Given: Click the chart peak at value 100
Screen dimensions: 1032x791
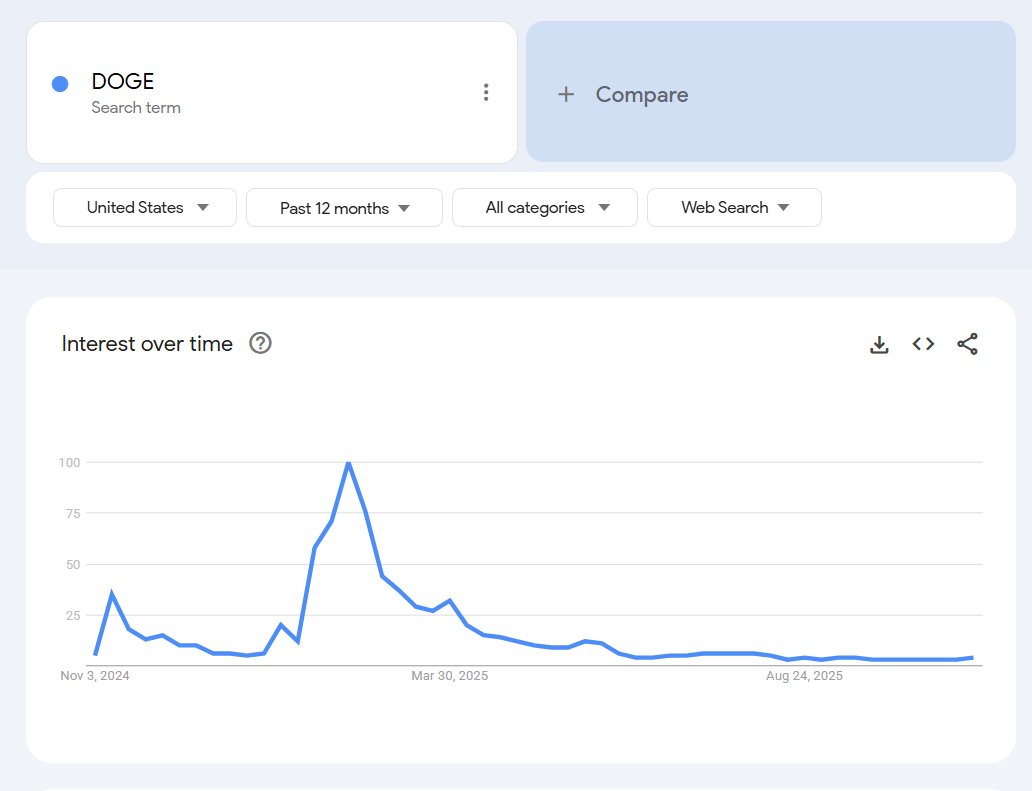Looking at the screenshot, I should [348, 463].
